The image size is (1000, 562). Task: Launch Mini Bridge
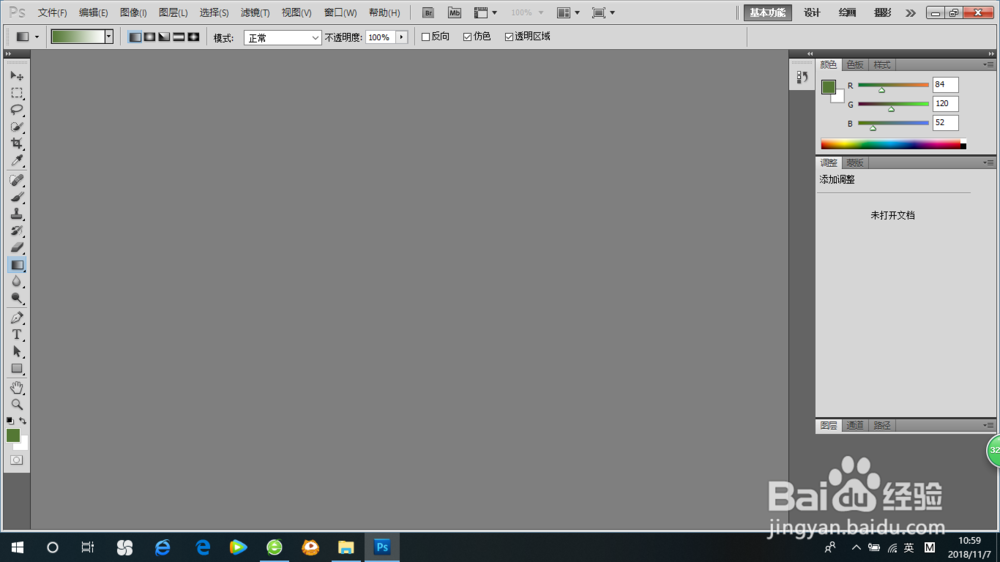(454, 13)
